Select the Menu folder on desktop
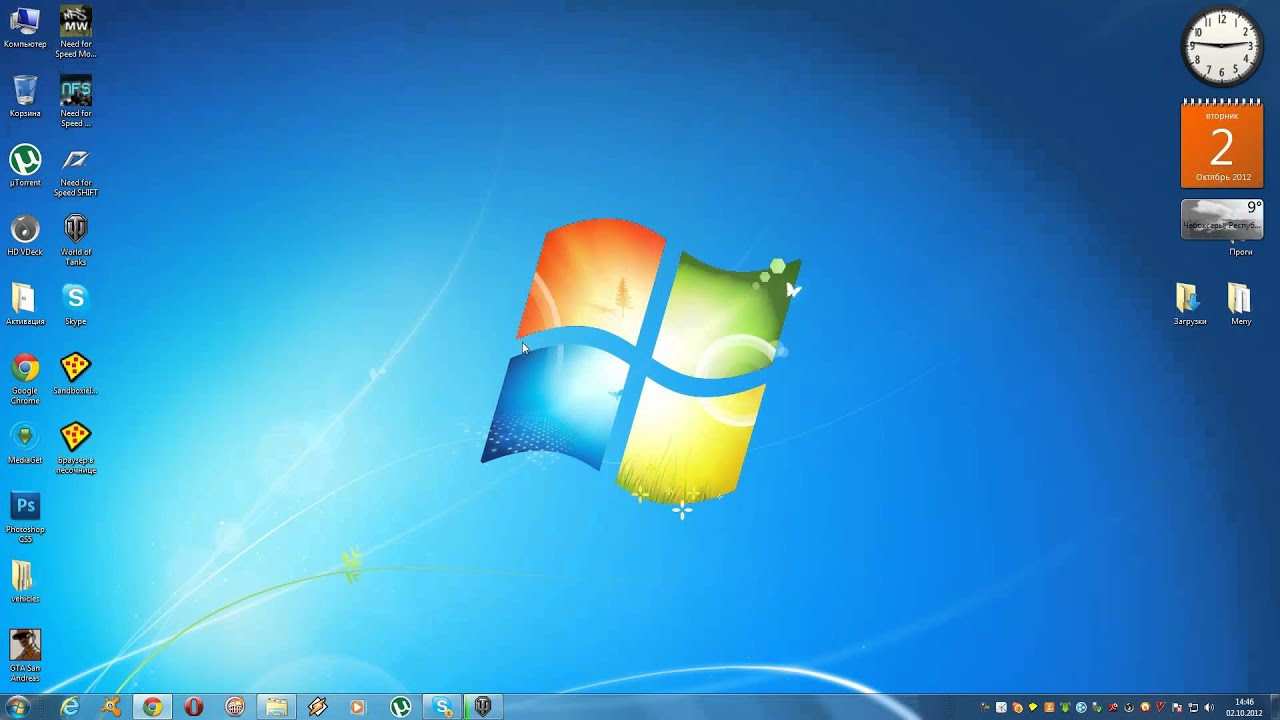This screenshot has height=720, width=1280. [1241, 304]
